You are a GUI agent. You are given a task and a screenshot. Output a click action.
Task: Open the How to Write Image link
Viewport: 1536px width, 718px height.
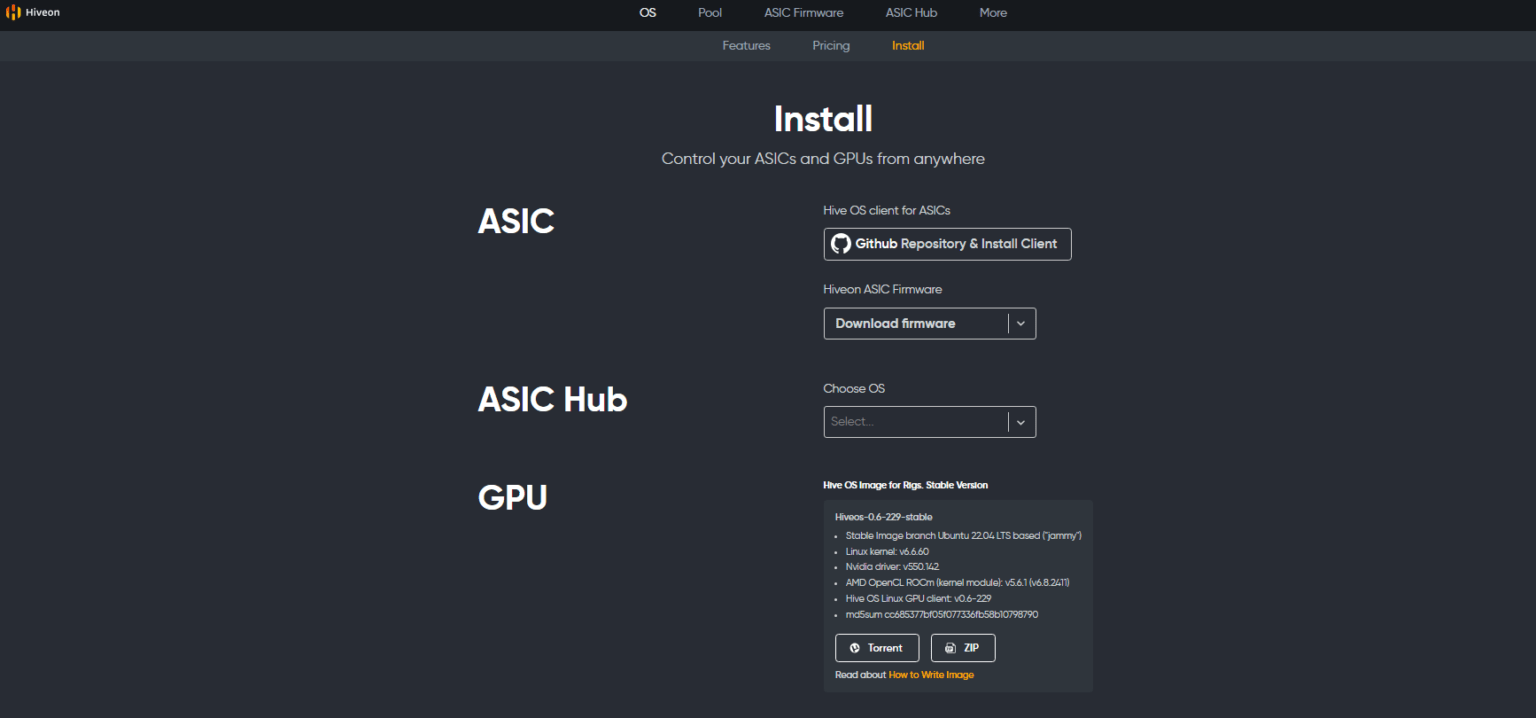pyautogui.click(x=931, y=675)
